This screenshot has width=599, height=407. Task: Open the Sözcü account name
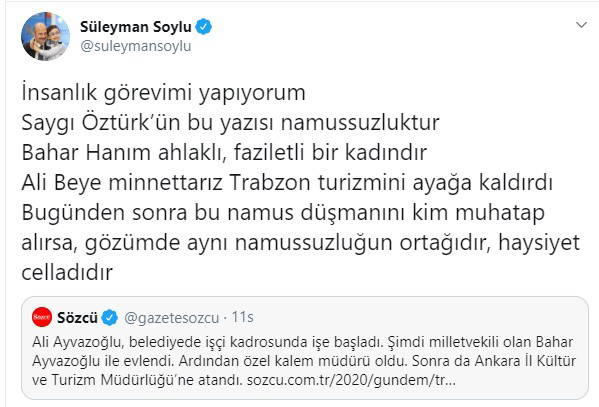(77, 318)
